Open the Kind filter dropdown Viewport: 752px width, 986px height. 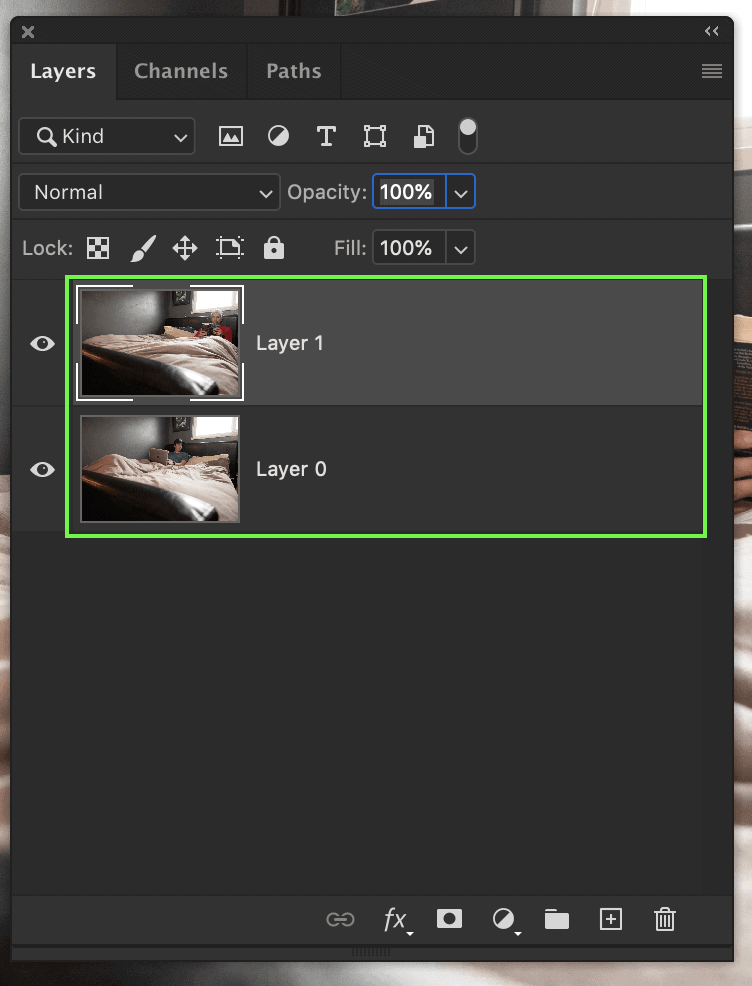[107, 136]
